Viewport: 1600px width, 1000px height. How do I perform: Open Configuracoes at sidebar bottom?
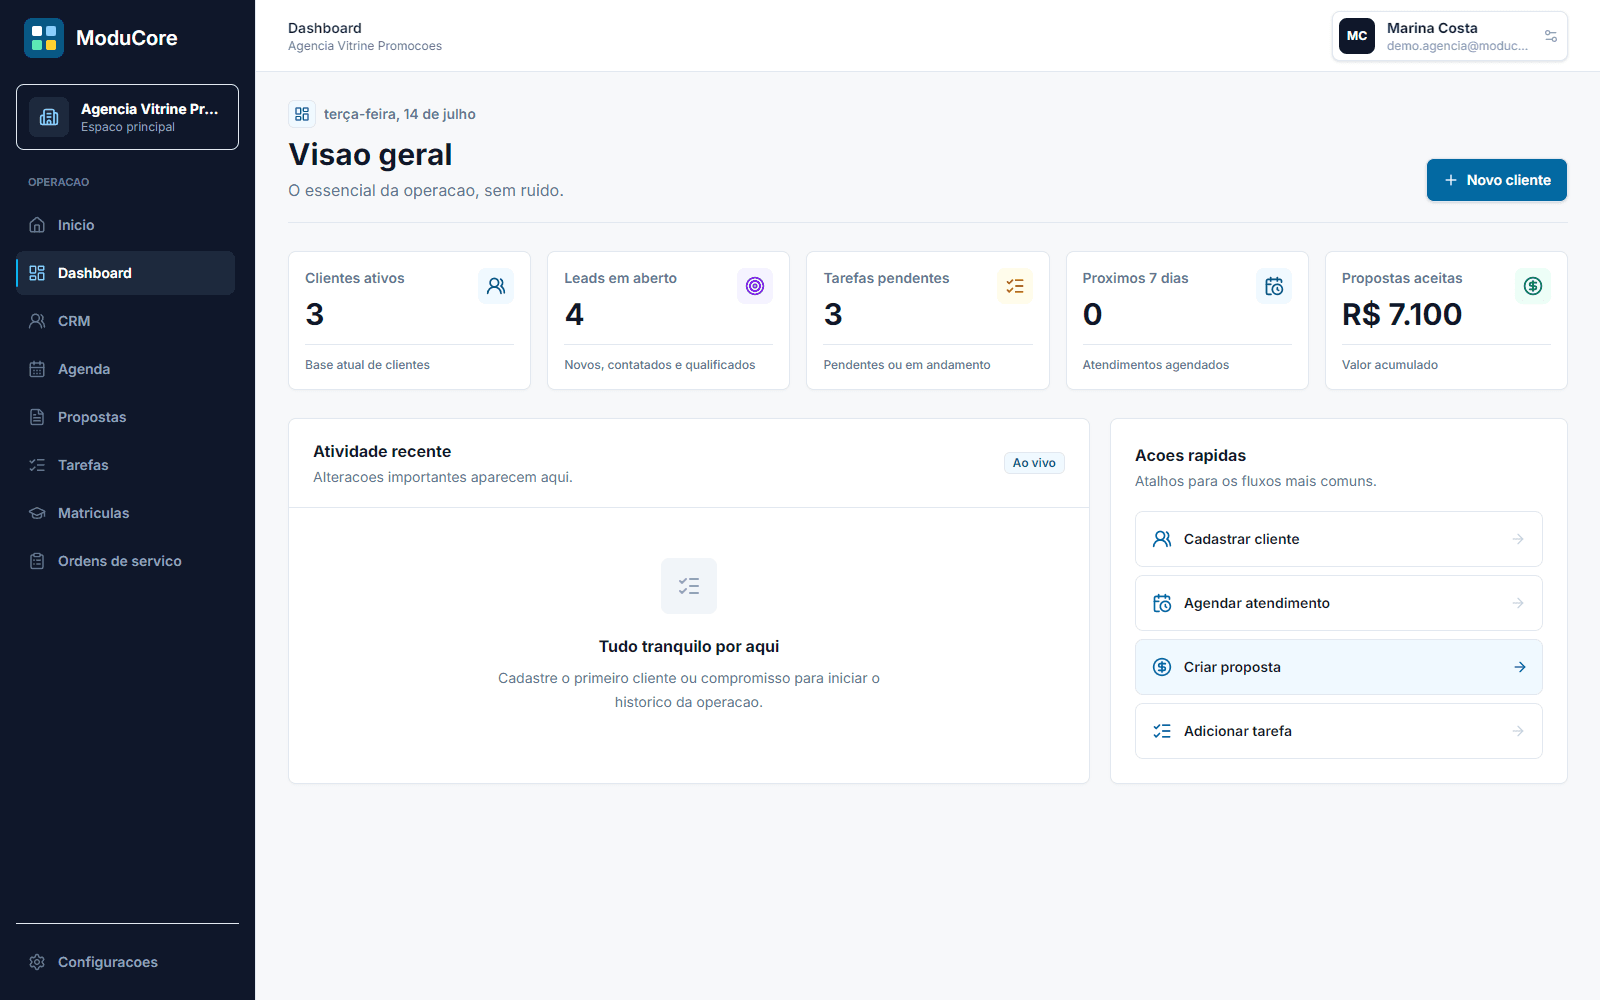(126, 962)
